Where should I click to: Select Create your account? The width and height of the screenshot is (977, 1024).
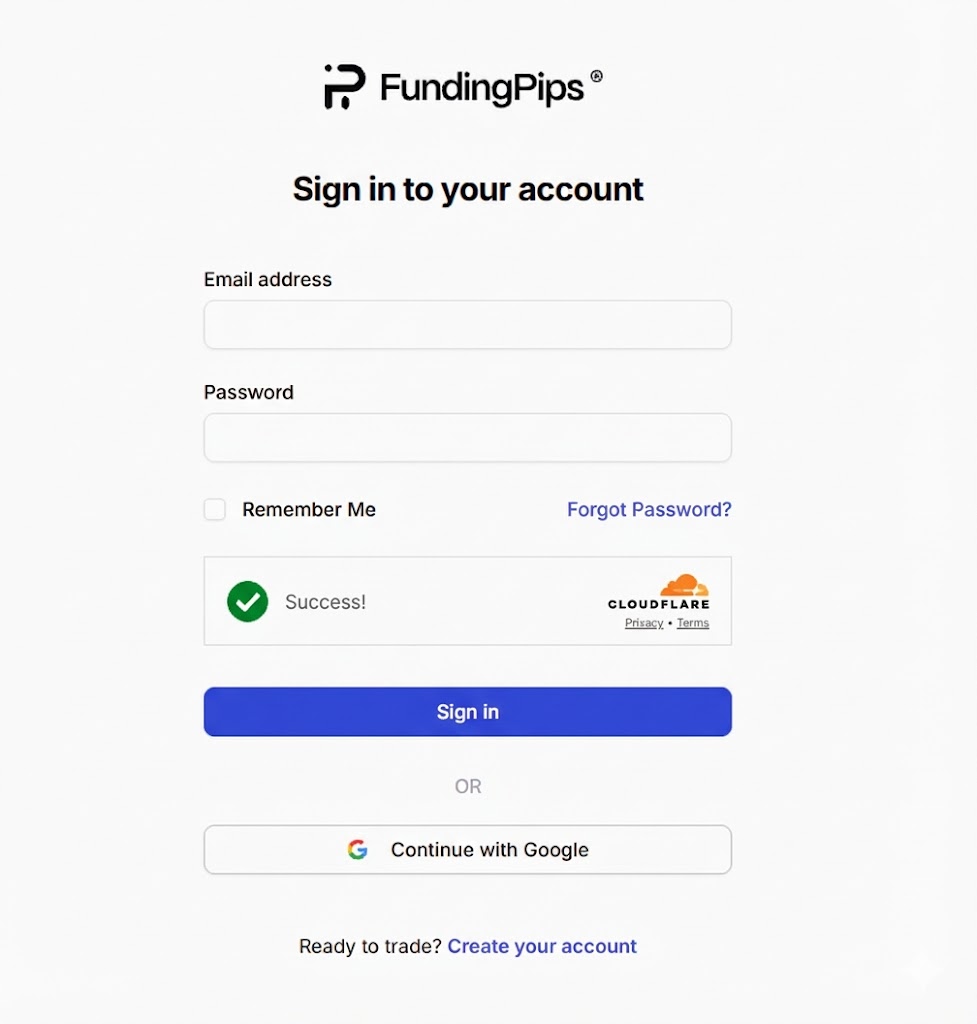point(542,945)
